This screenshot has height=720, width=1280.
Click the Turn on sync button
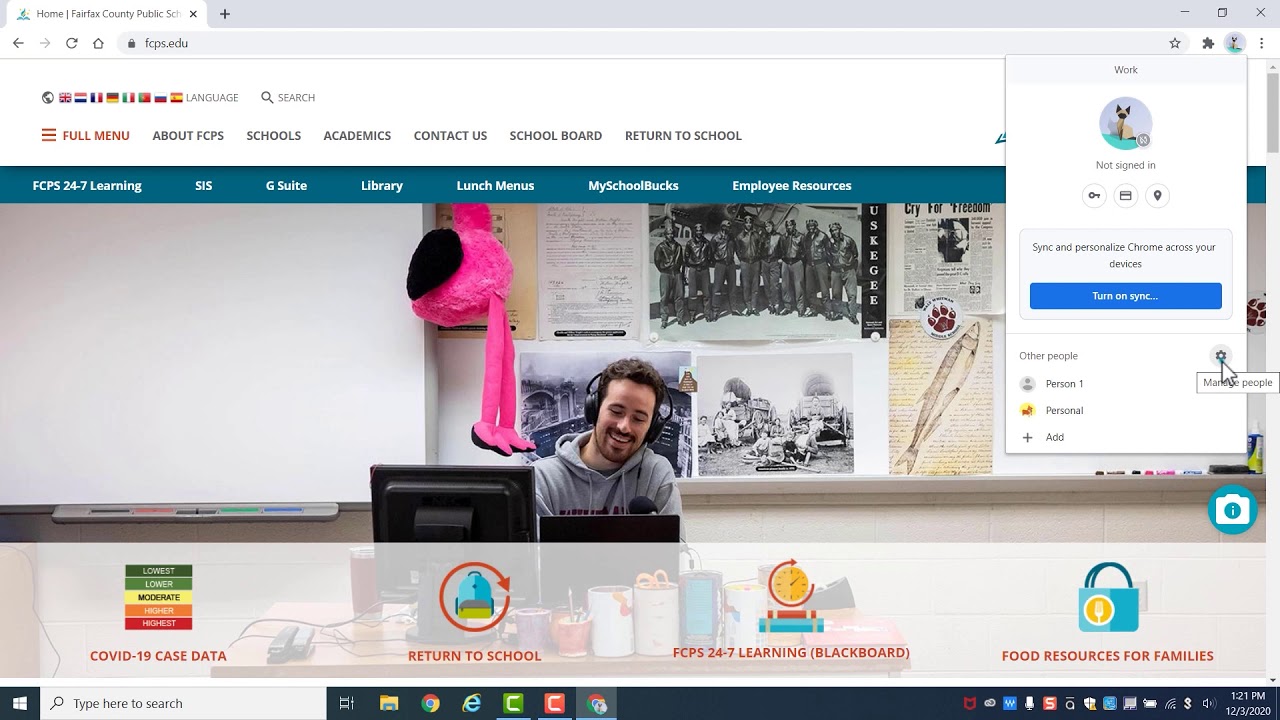click(x=1126, y=296)
